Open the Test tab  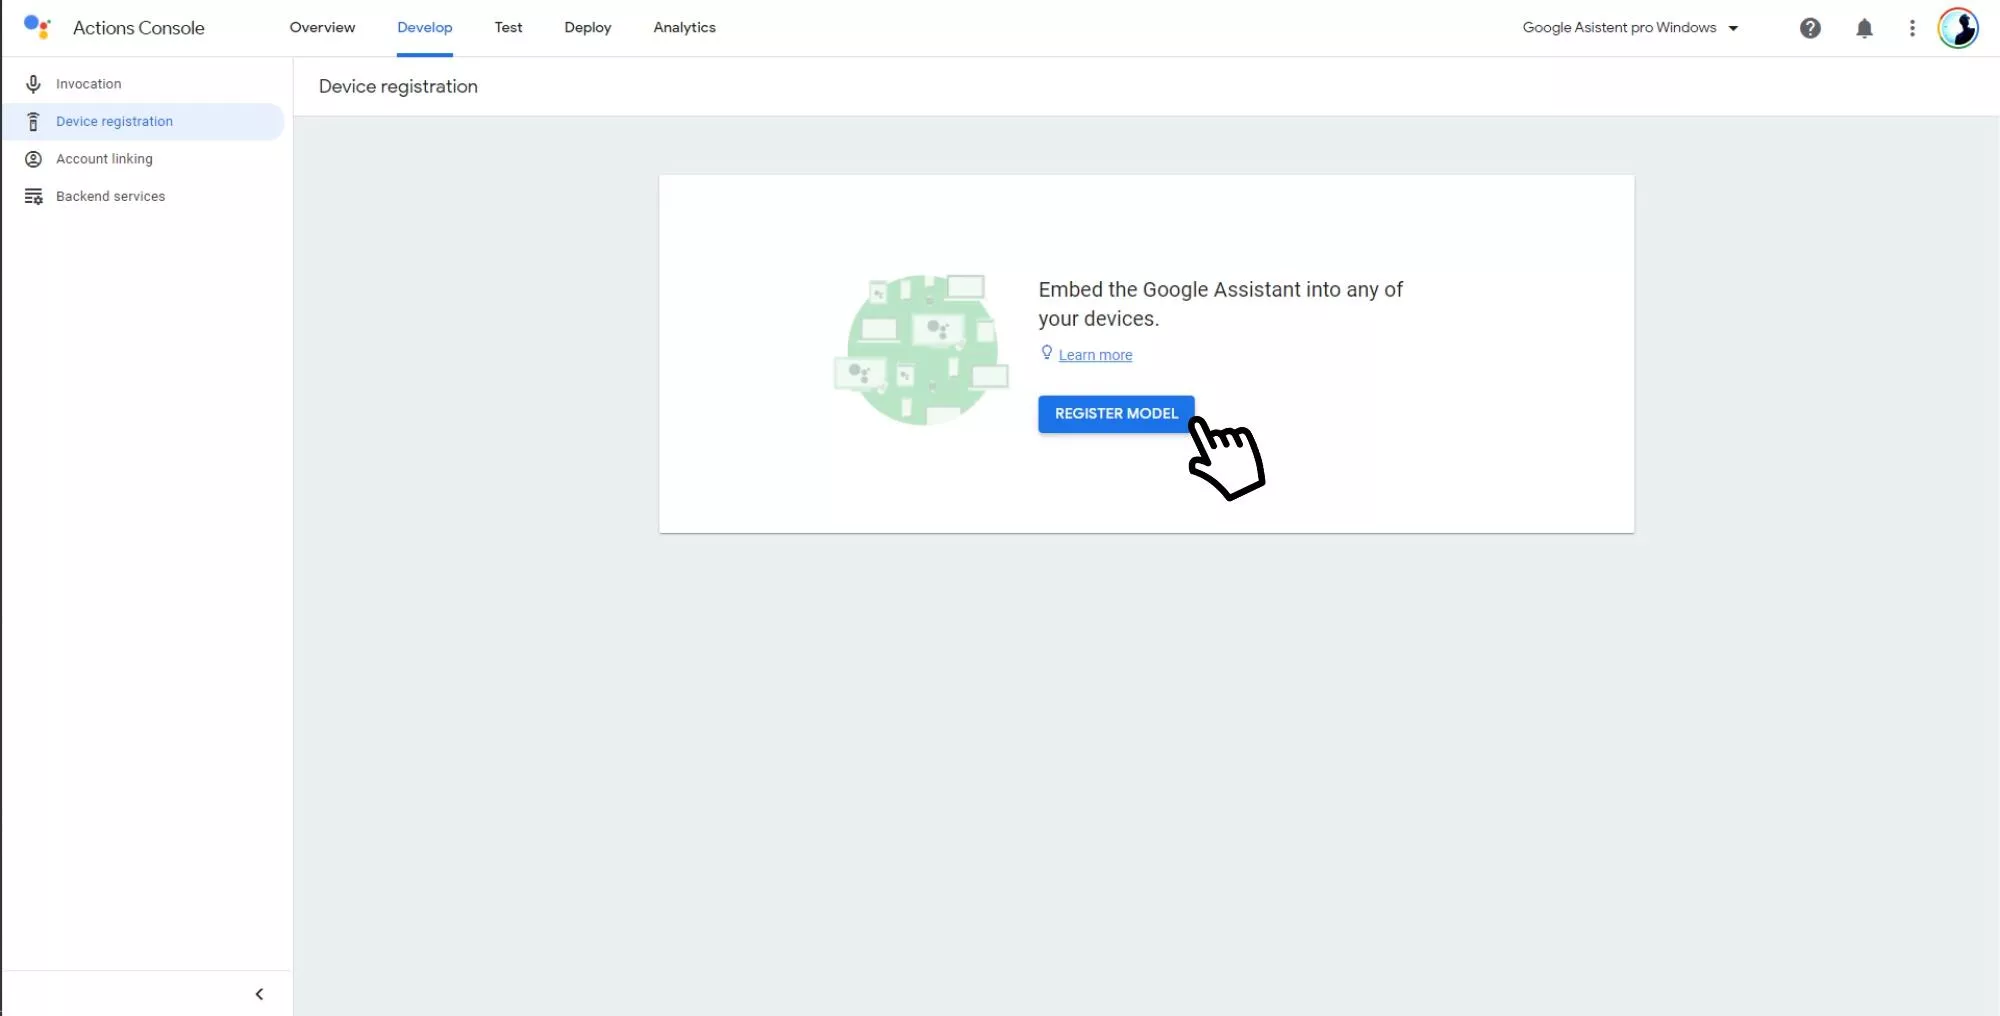[508, 28]
